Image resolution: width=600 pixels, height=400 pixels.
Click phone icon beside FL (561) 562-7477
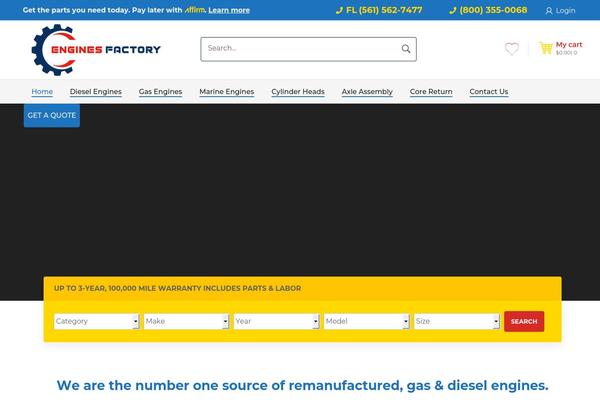pyautogui.click(x=339, y=11)
